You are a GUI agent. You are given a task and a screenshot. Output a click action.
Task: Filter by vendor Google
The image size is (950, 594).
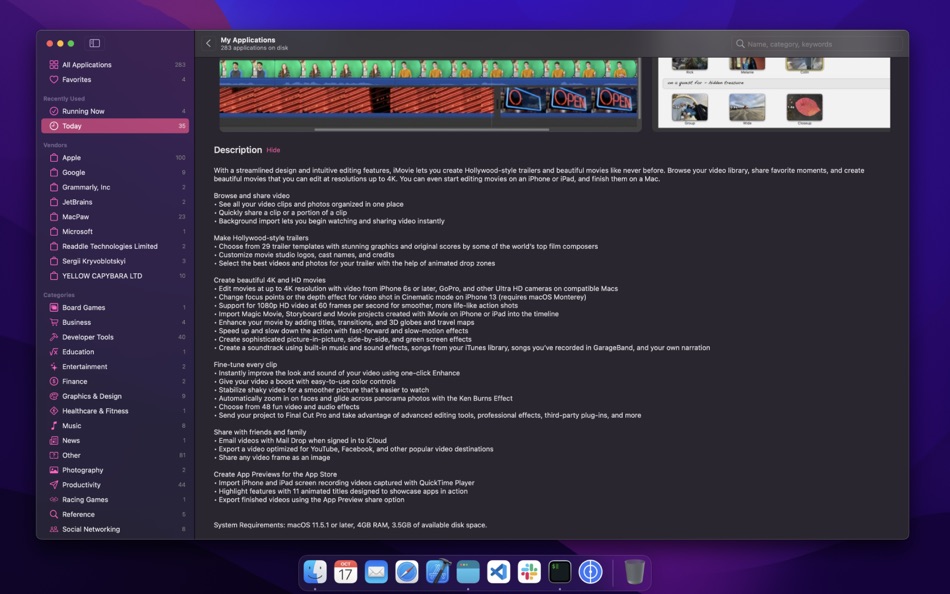coord(115,172)
